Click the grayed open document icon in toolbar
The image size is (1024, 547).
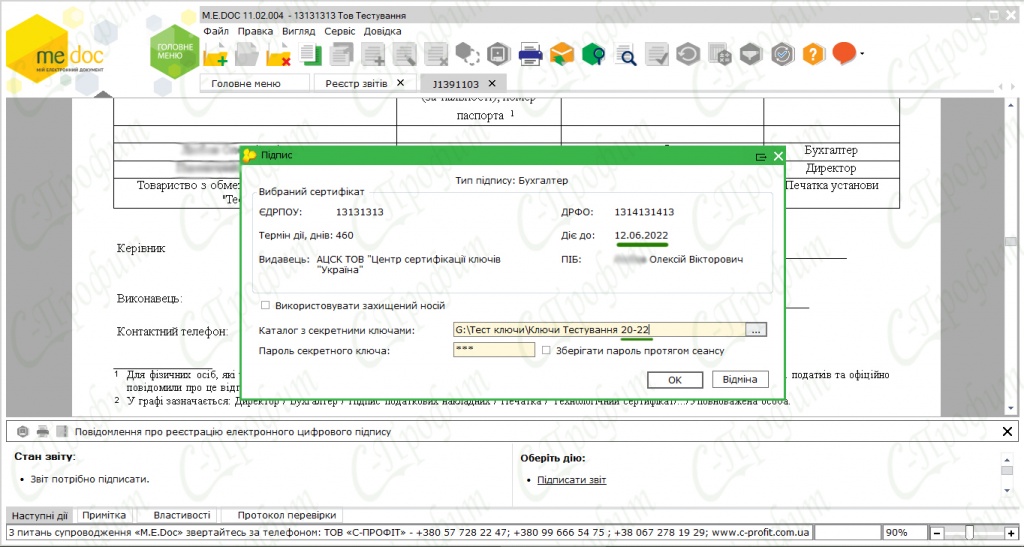pyautogui.click(x=247, y=55)
